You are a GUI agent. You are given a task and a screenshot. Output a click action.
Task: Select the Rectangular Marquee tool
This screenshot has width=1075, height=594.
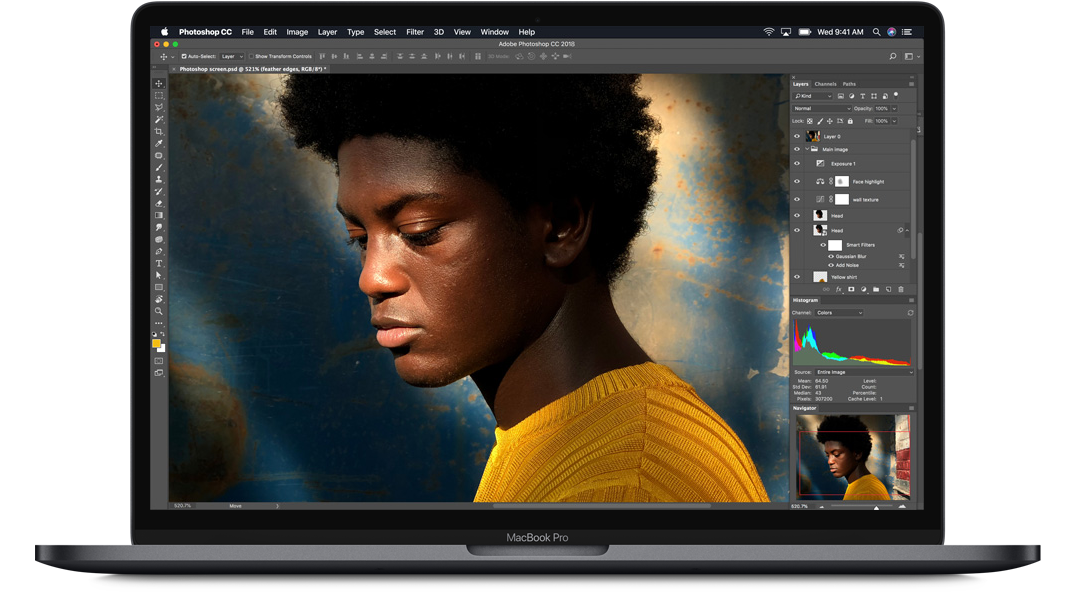pos(158,95)
